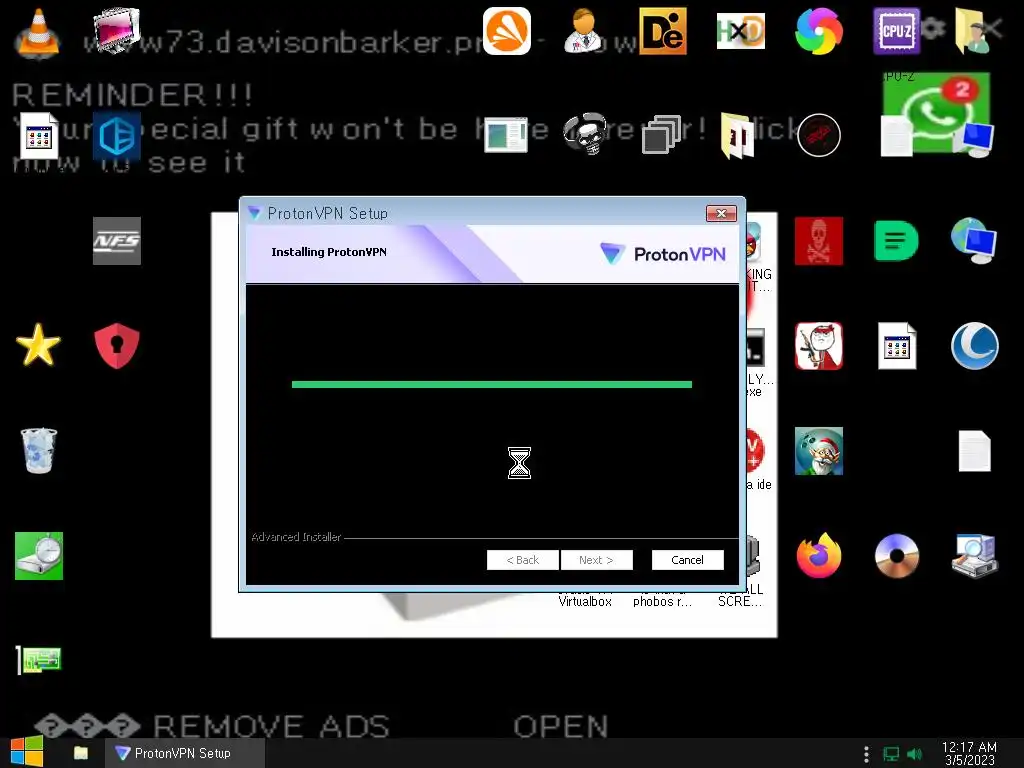Open the Windows Start menu
Image resolution: width=1024 pixels, height=768 pixels.
pos(27,752)
